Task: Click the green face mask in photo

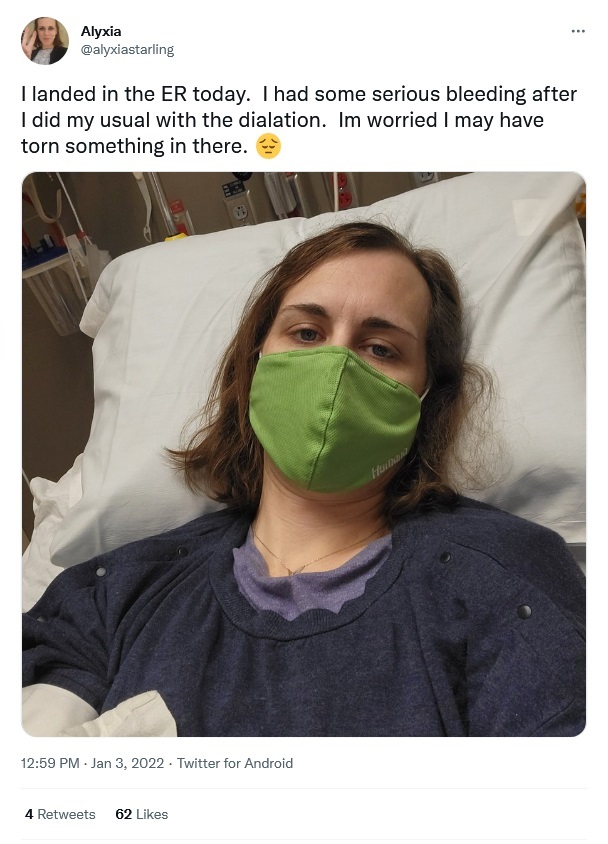Action: (336, 420)
